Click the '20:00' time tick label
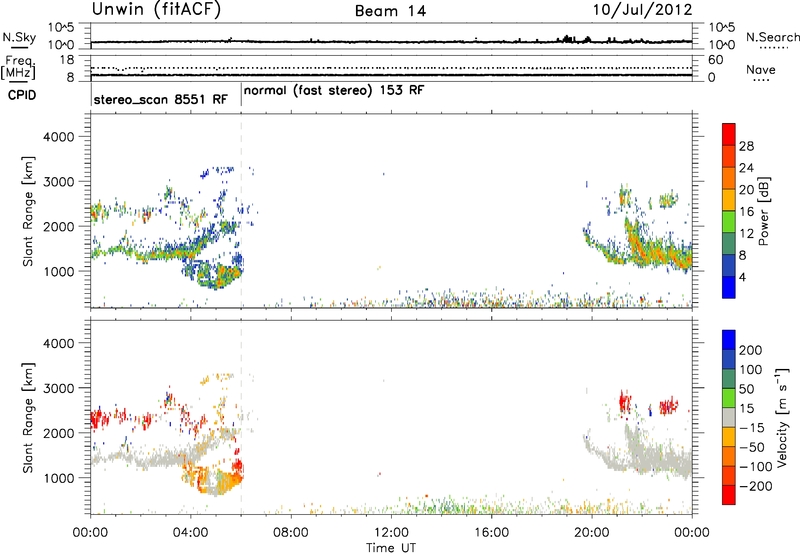 [x=592, y=533]
